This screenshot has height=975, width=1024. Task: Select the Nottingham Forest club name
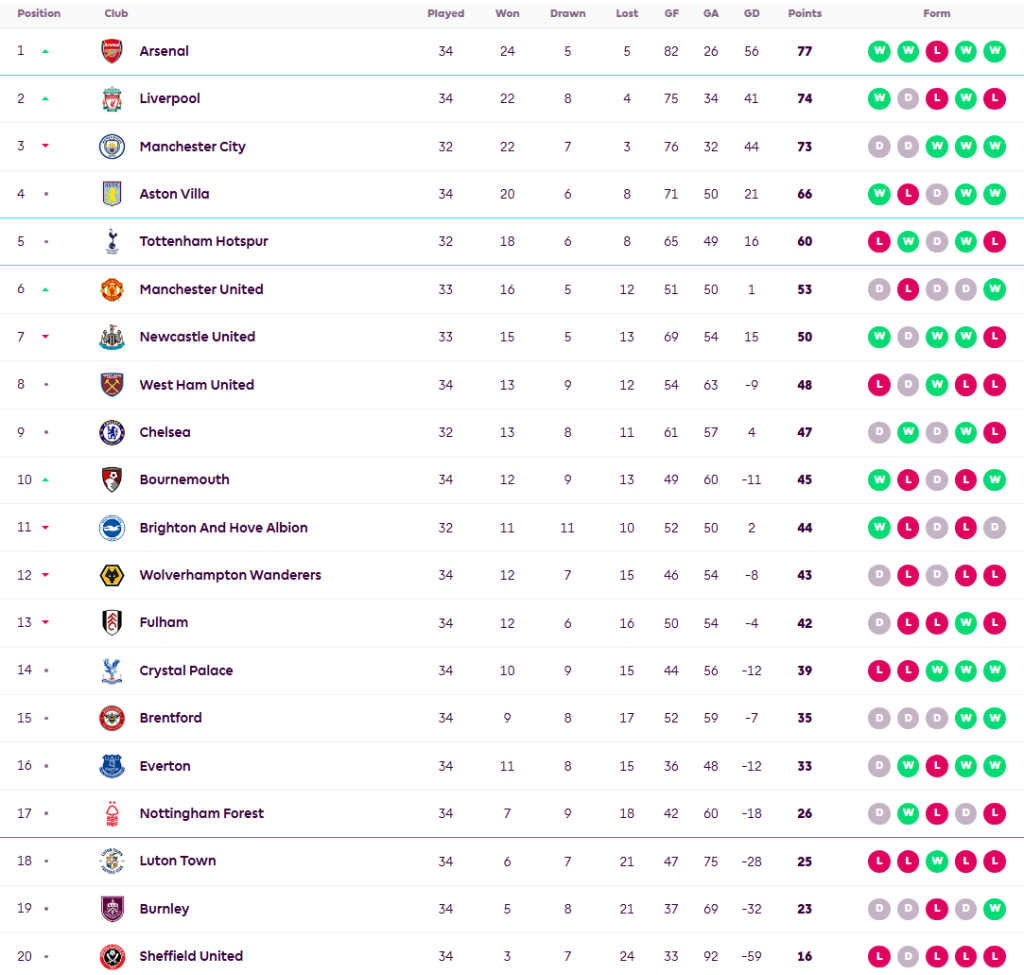[201, 814]
